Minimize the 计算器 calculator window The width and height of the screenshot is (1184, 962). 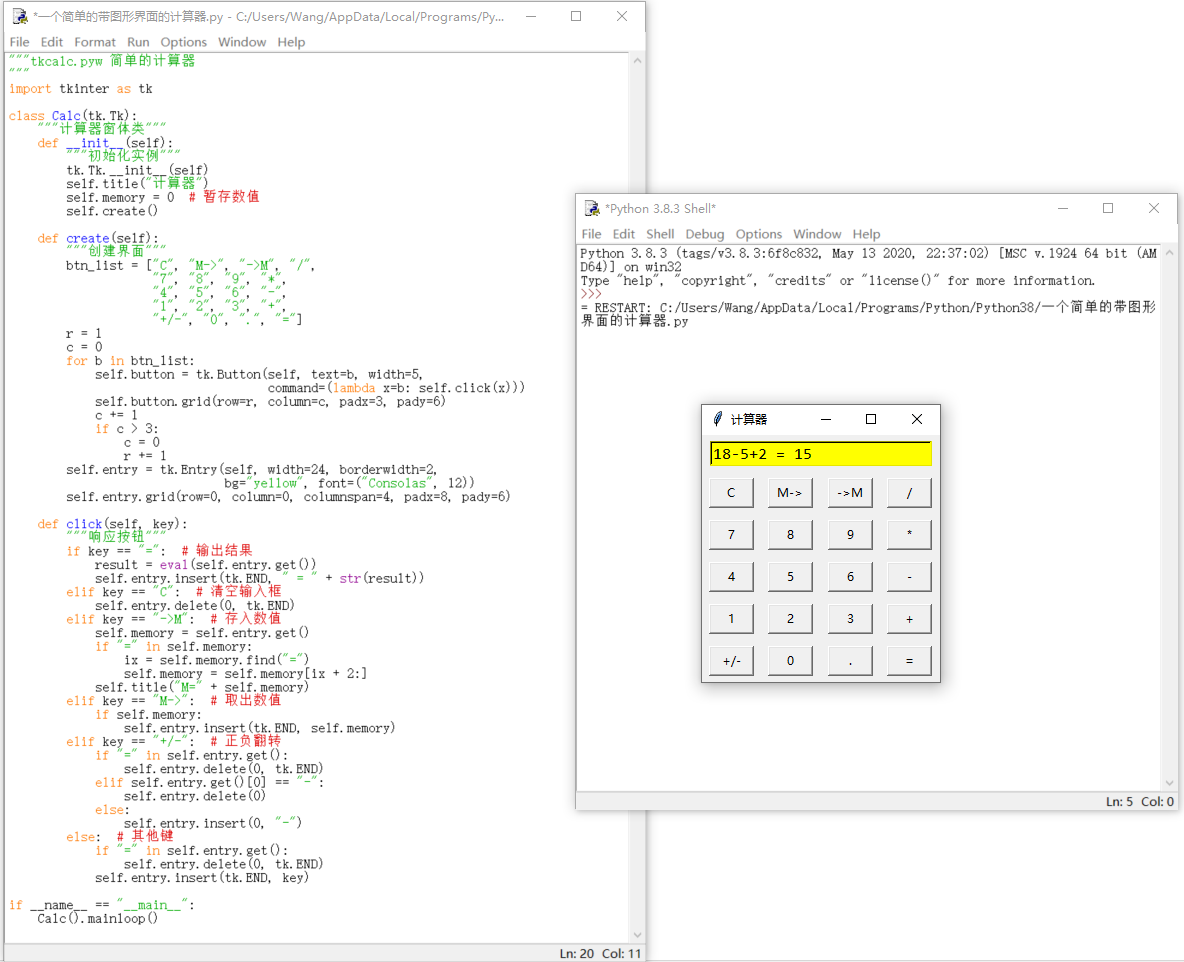(825, 419)
